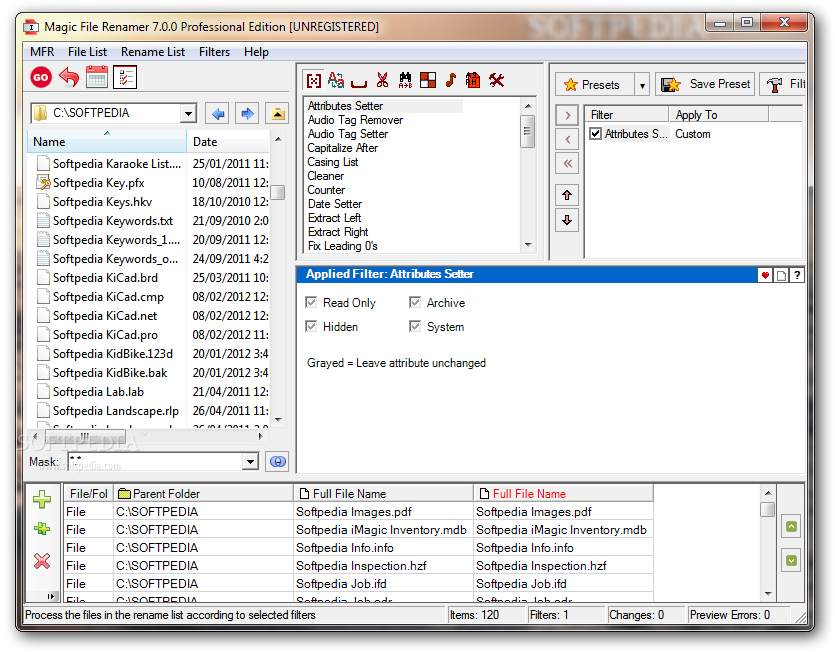835x652 pixels.
Task: Apply mask with the blue round button
Action: pos(277,461)
